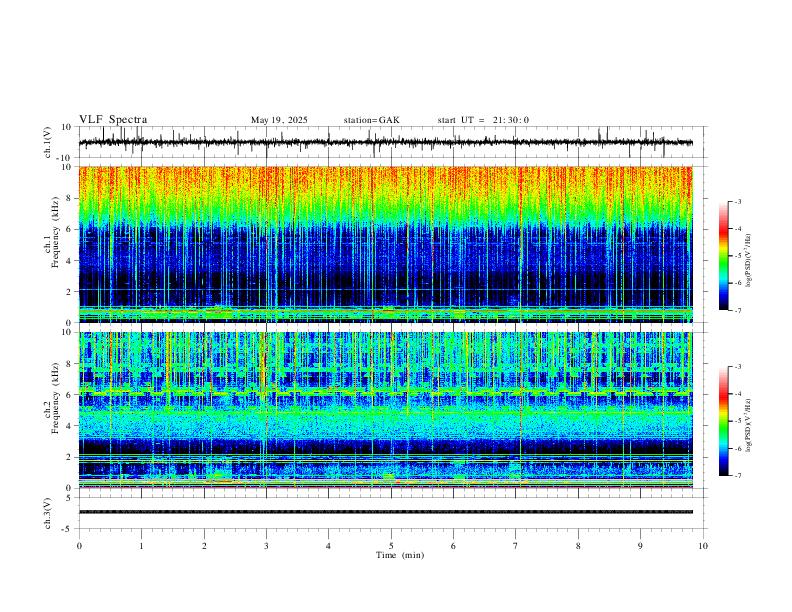
Task: Click the "8" tick on ch.1 frequency axis
Action: (x=69, y=198)
